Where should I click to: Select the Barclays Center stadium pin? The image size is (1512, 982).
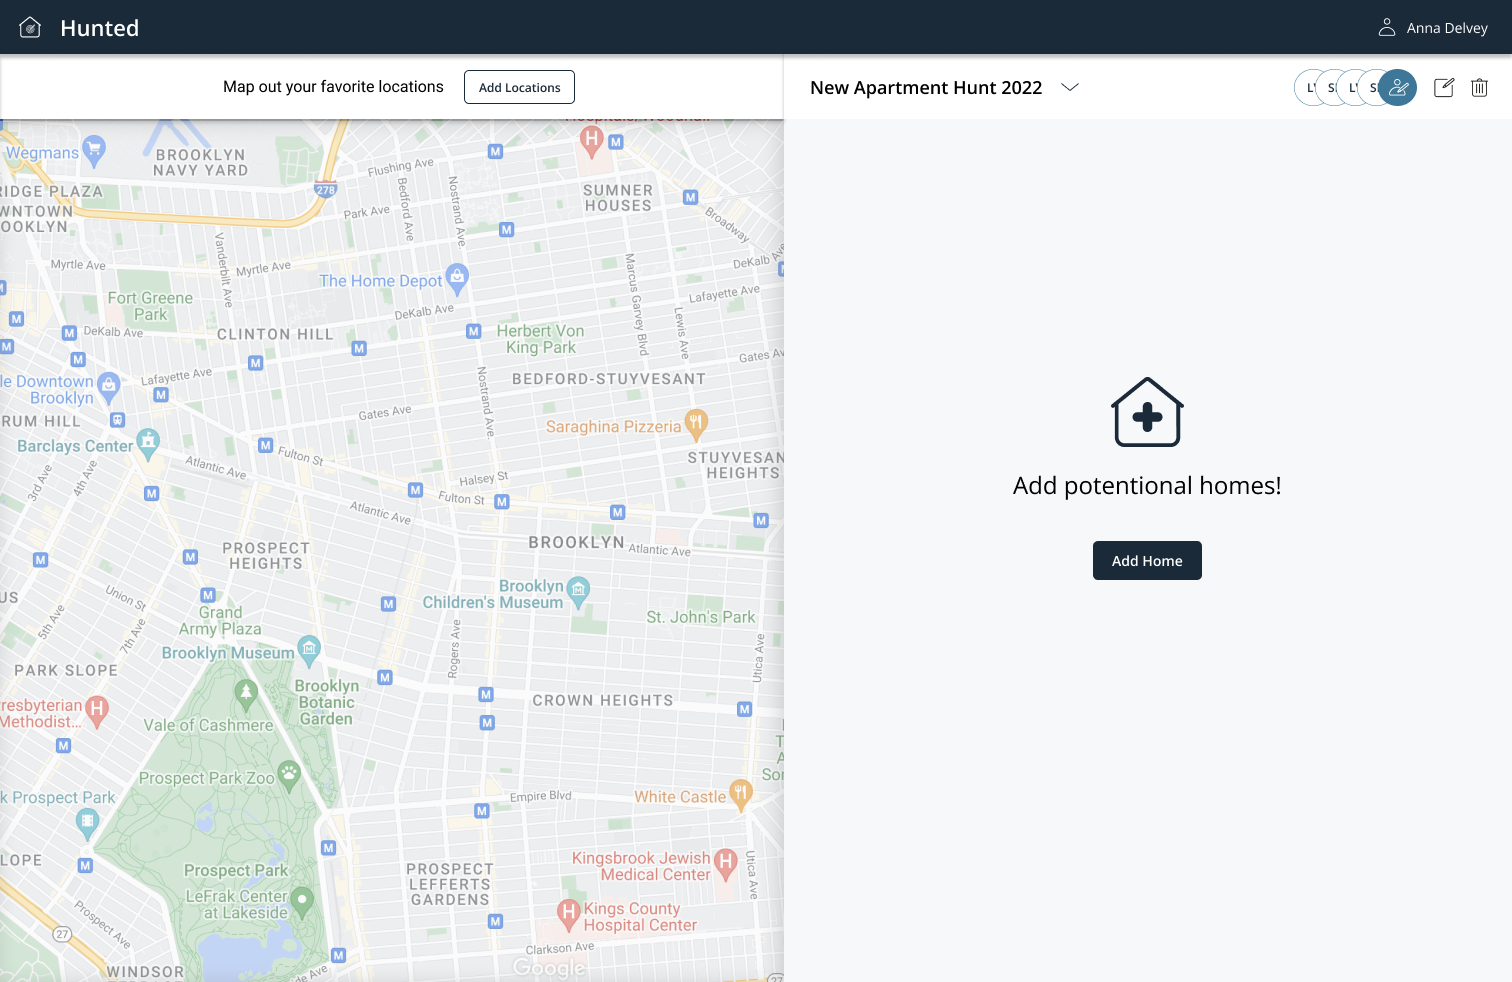(148, 443)
